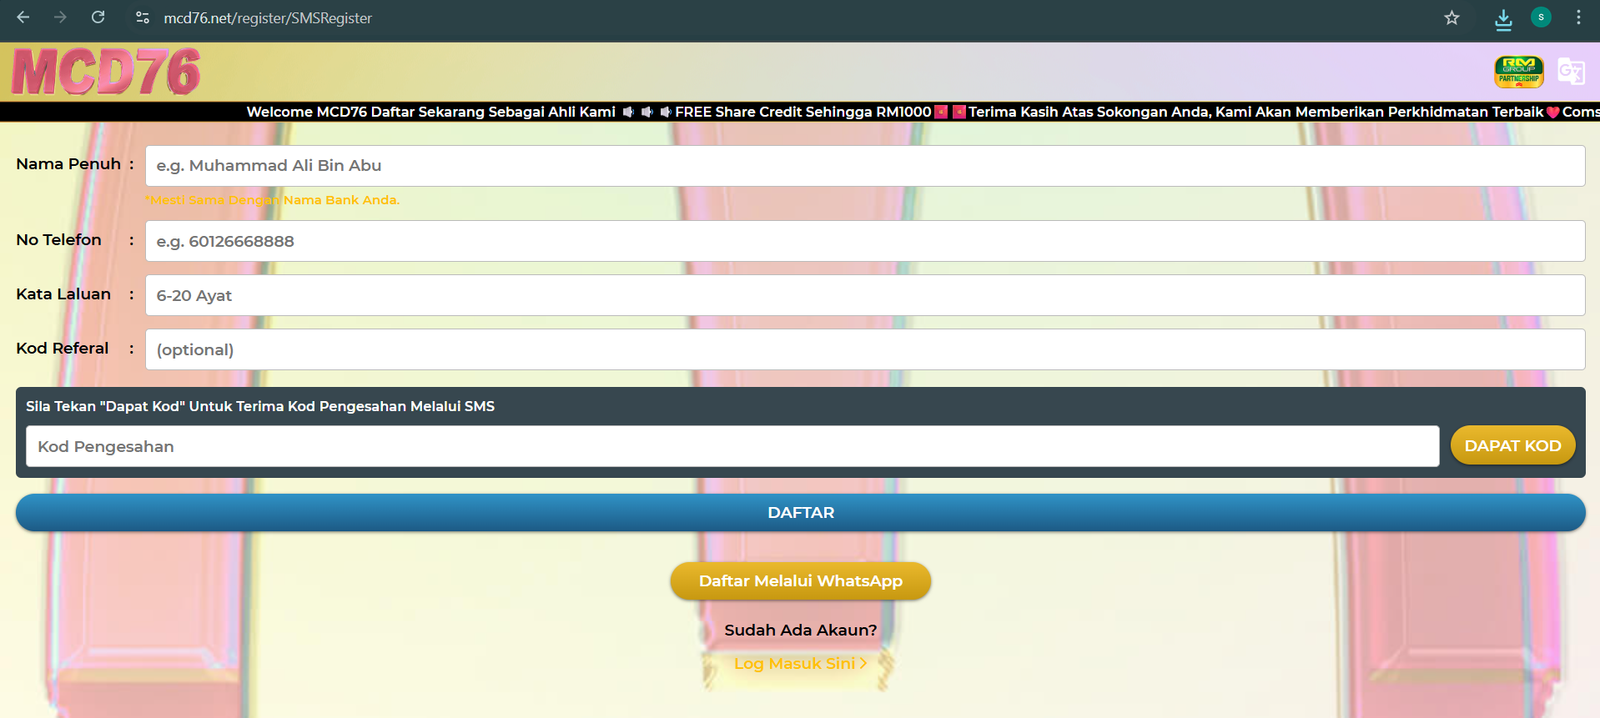1600x718 pixels.
Task: Click the translate language icon
Action: point(1570,72)
